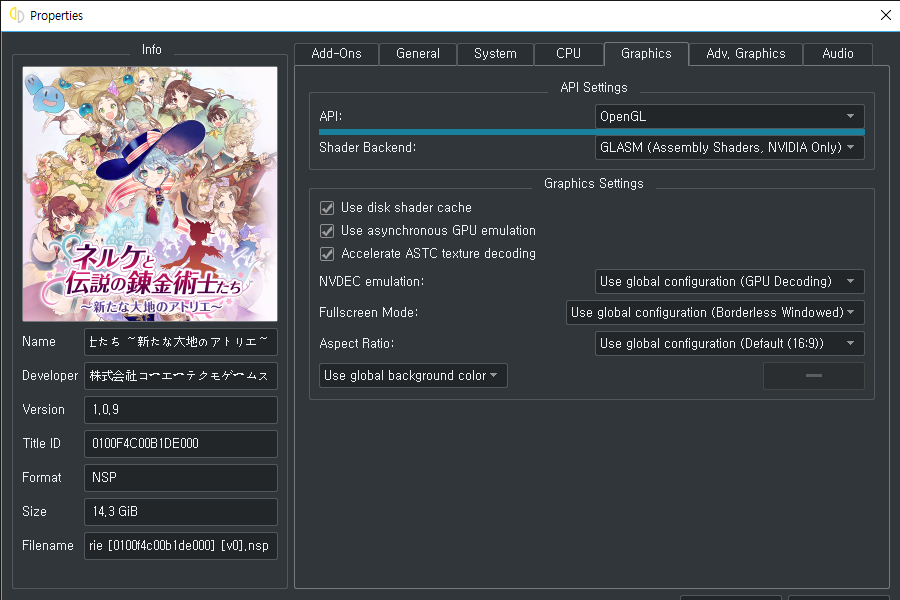The height and width of the screenshot is (600, 900).
Task: Toggle Use disk shader cache checkbox
Action: coord(327,208)
